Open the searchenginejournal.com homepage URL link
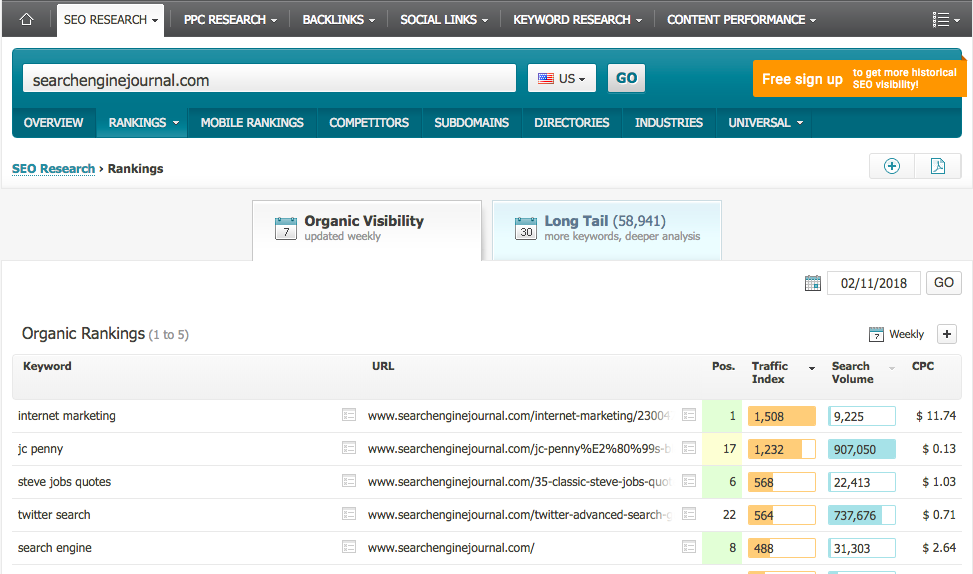Screen dimensions: 973x574 451,547
